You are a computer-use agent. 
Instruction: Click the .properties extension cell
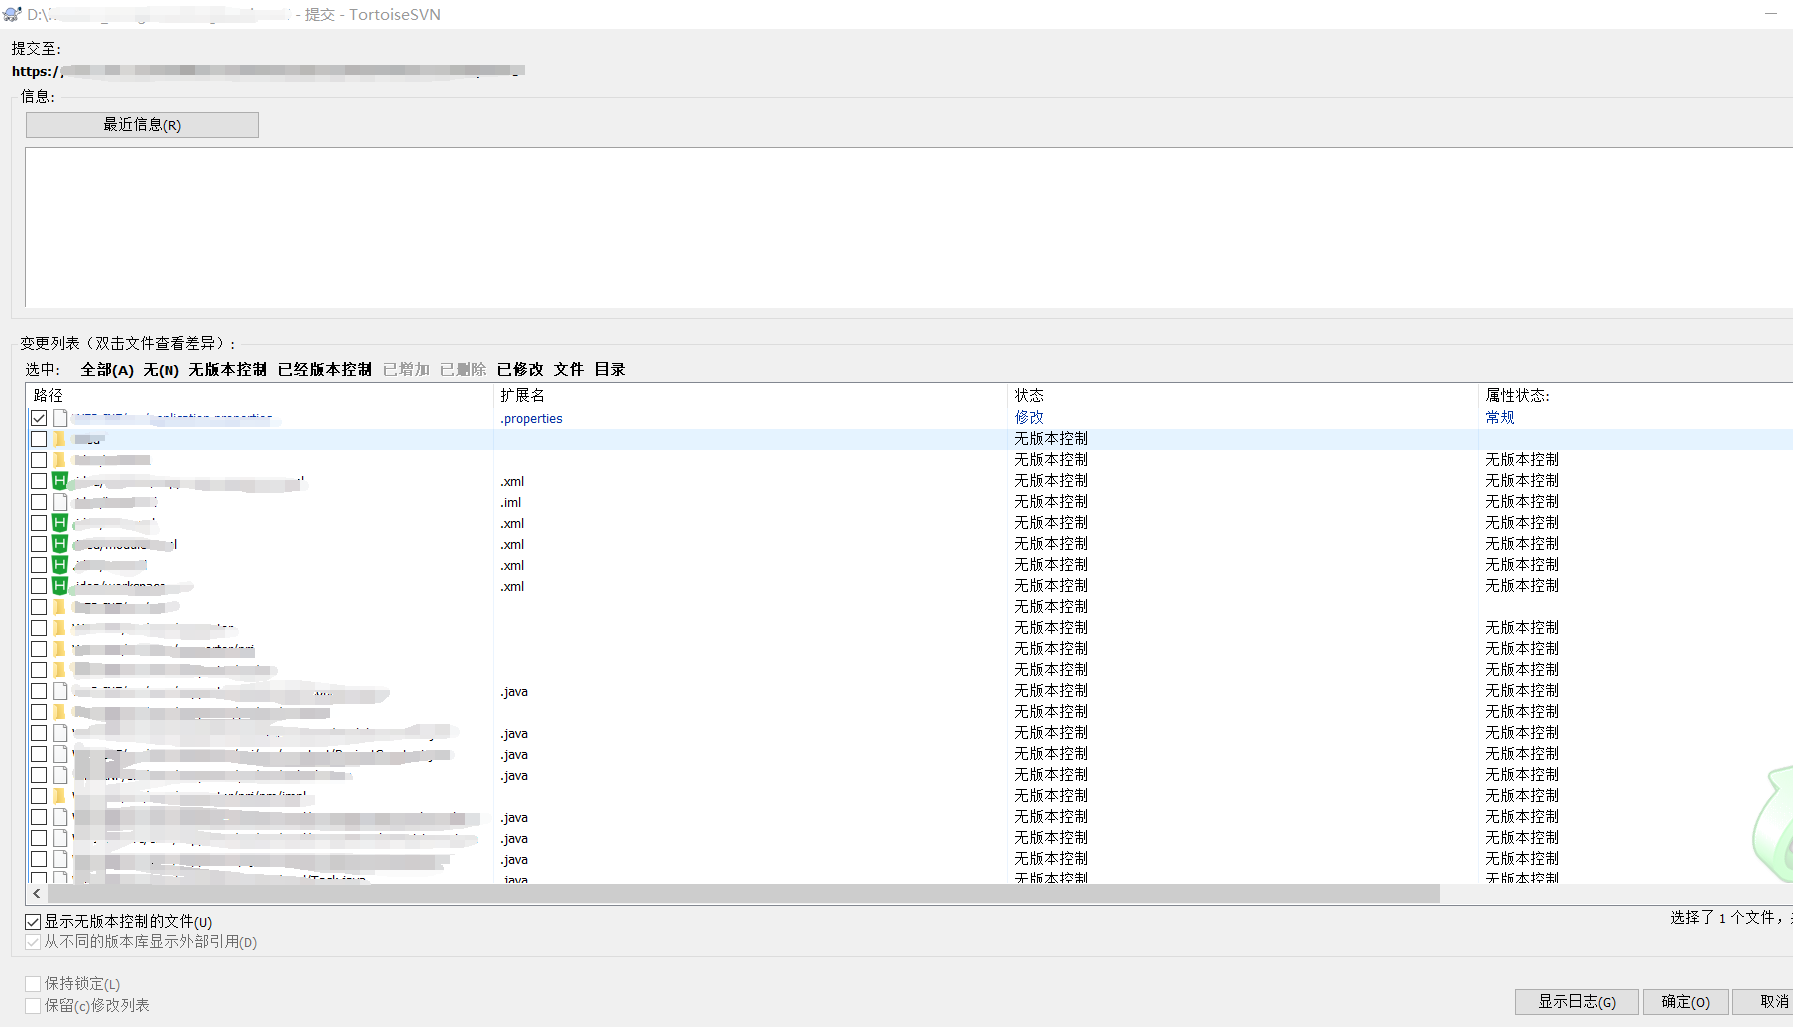[532, 419]
